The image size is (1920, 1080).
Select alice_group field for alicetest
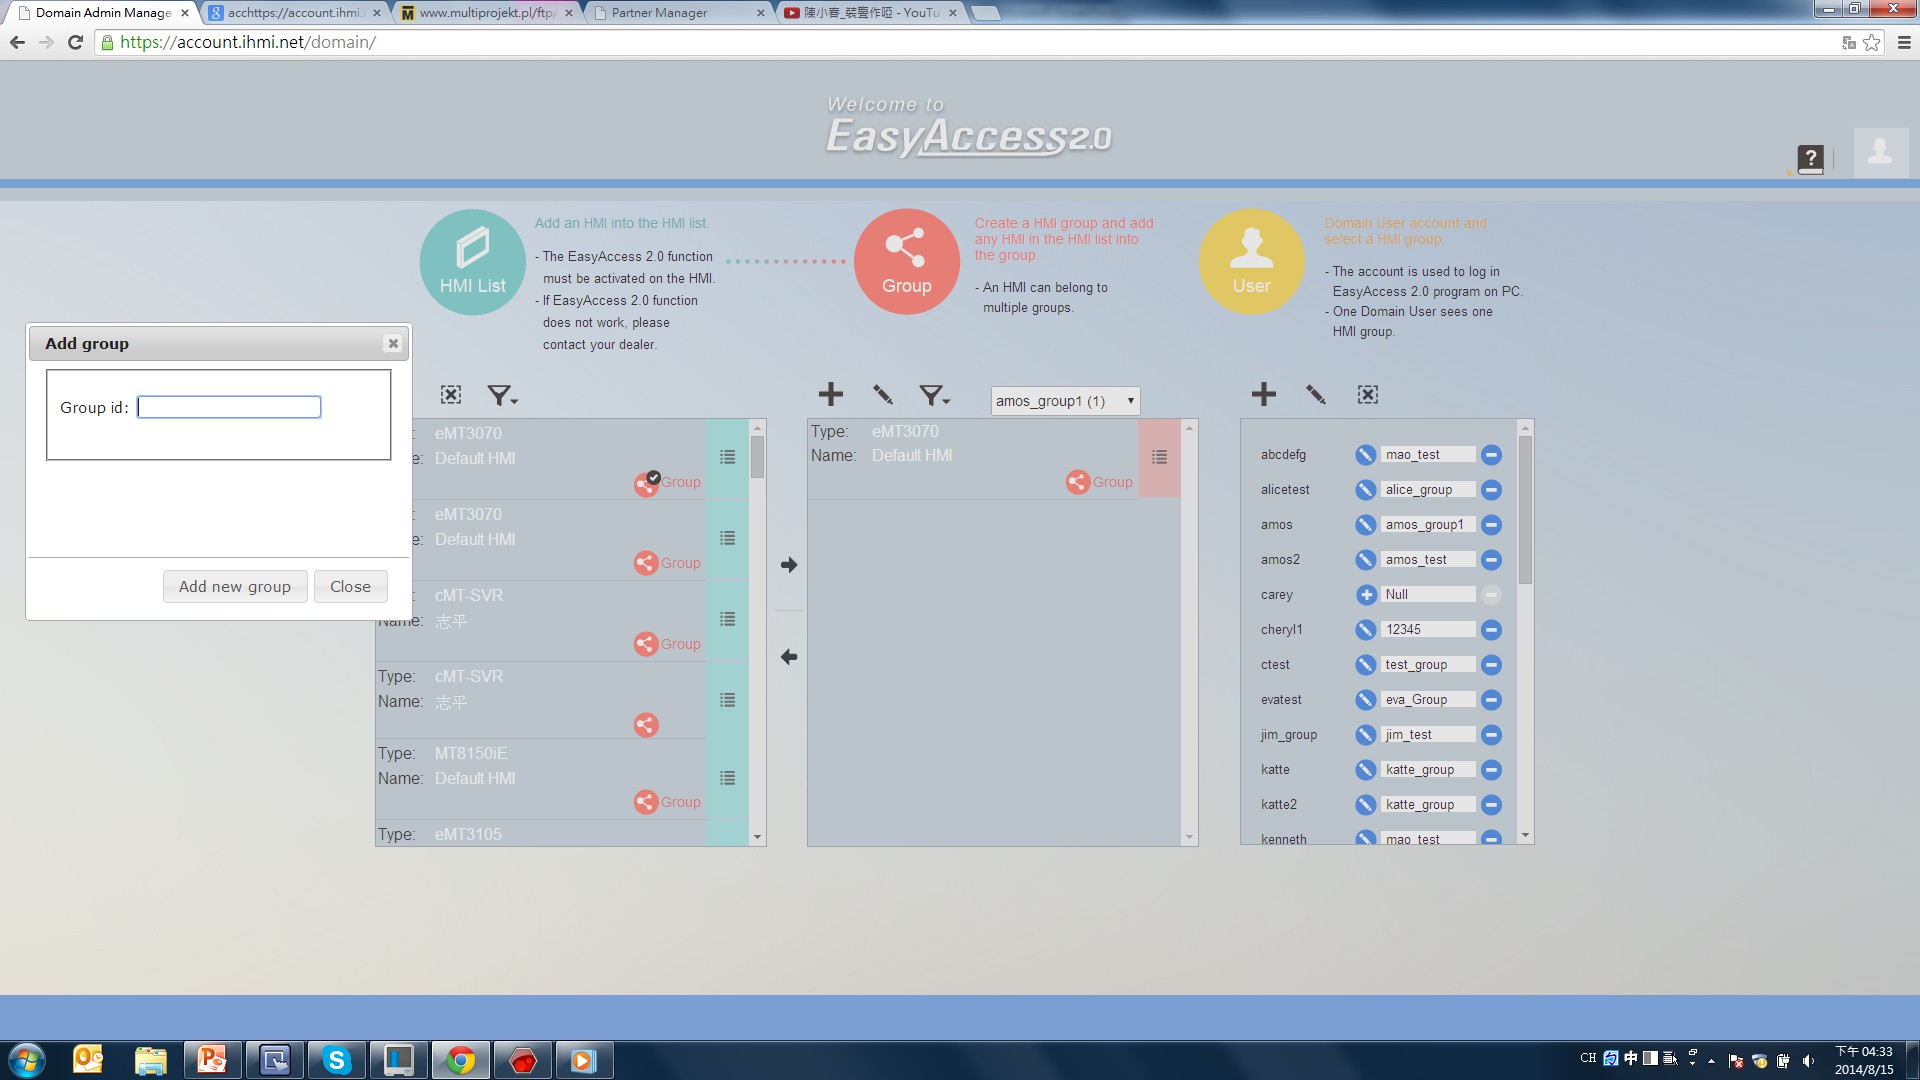click(x=1428, y=490)
